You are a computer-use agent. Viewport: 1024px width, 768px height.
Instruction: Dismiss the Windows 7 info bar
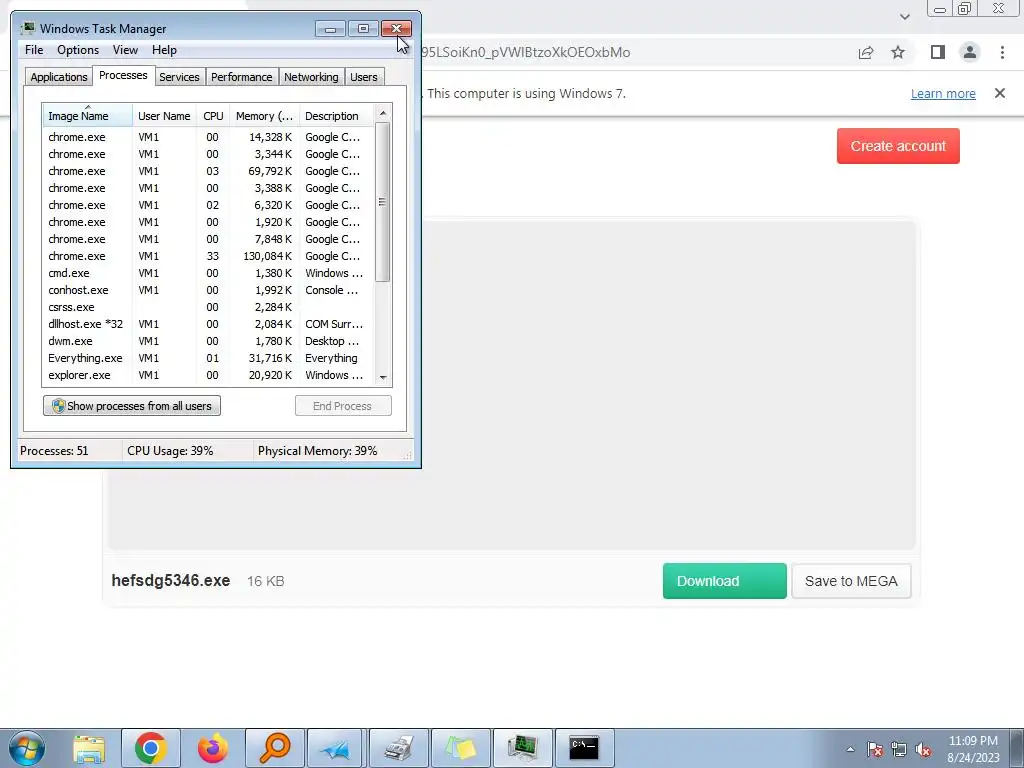click(x=1000, y=93)
